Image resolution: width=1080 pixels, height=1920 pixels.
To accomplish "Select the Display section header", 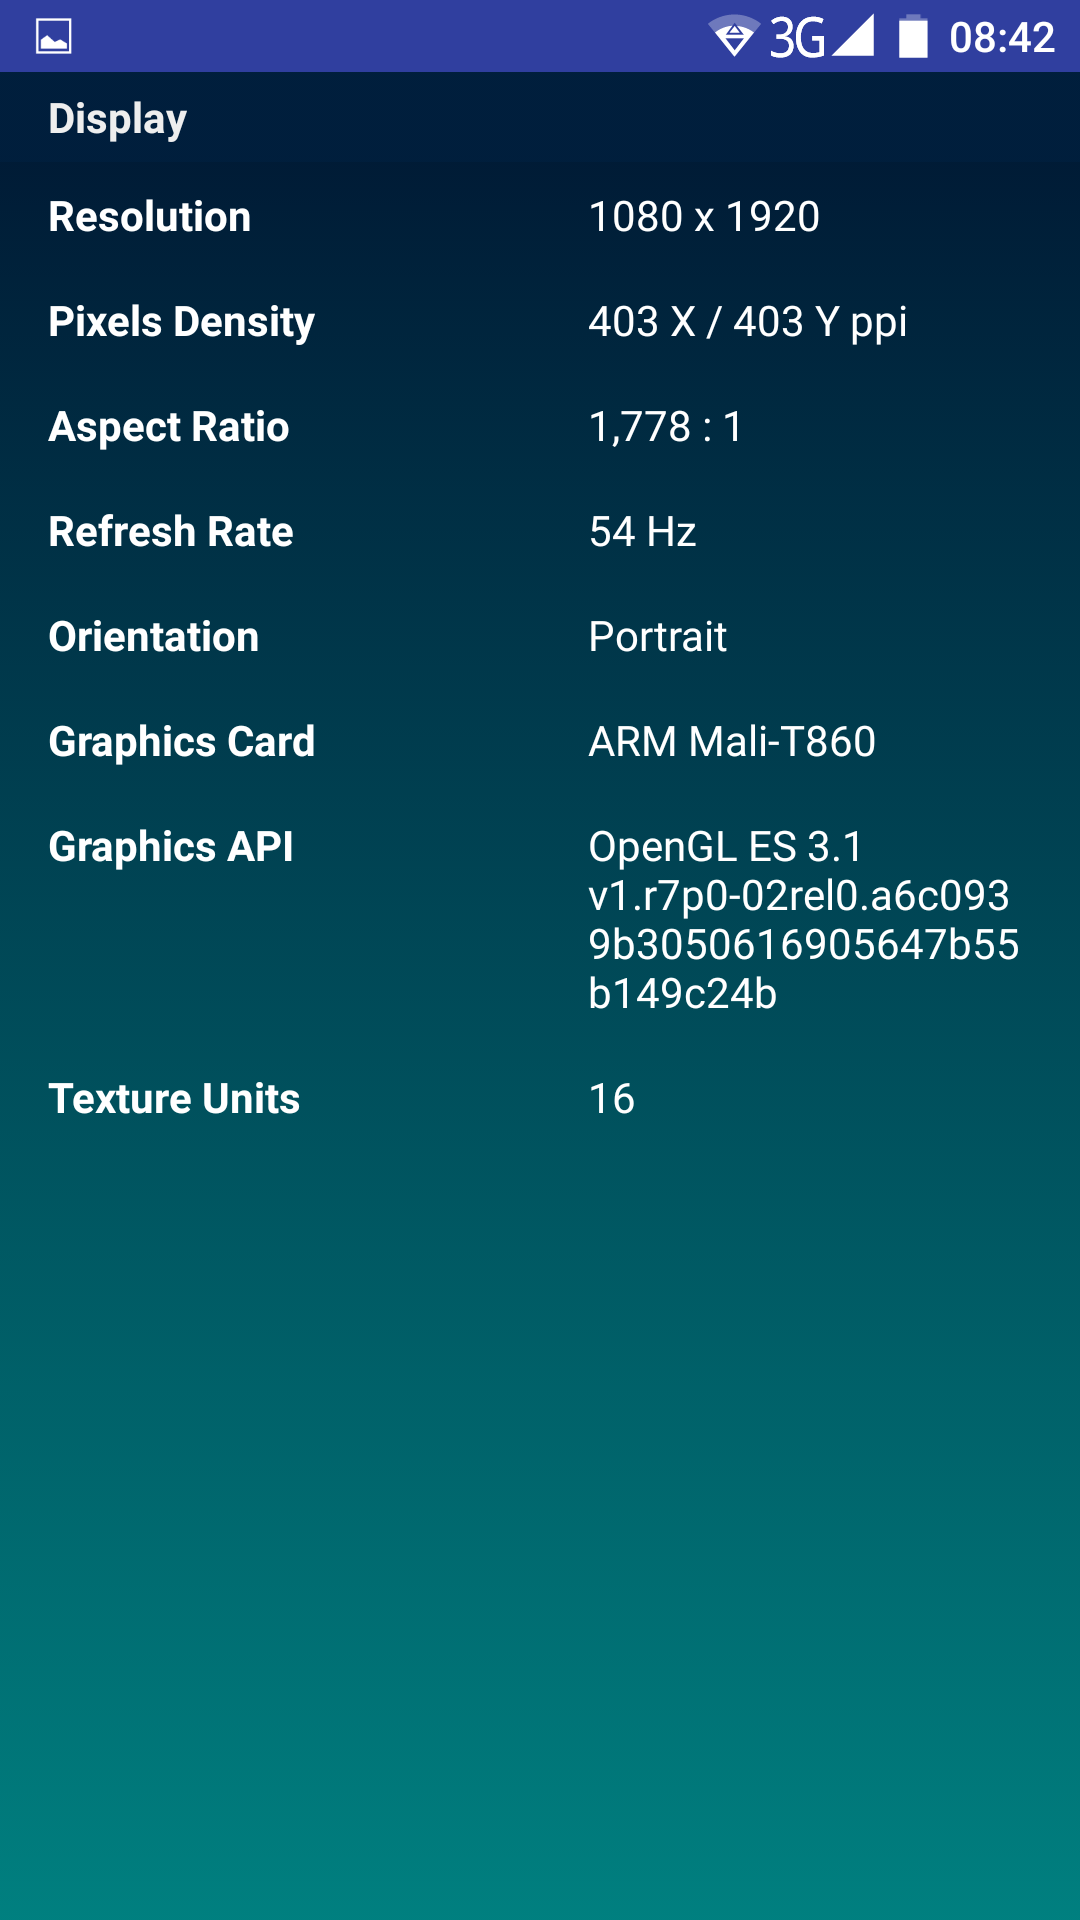I will tap(118, 119).
